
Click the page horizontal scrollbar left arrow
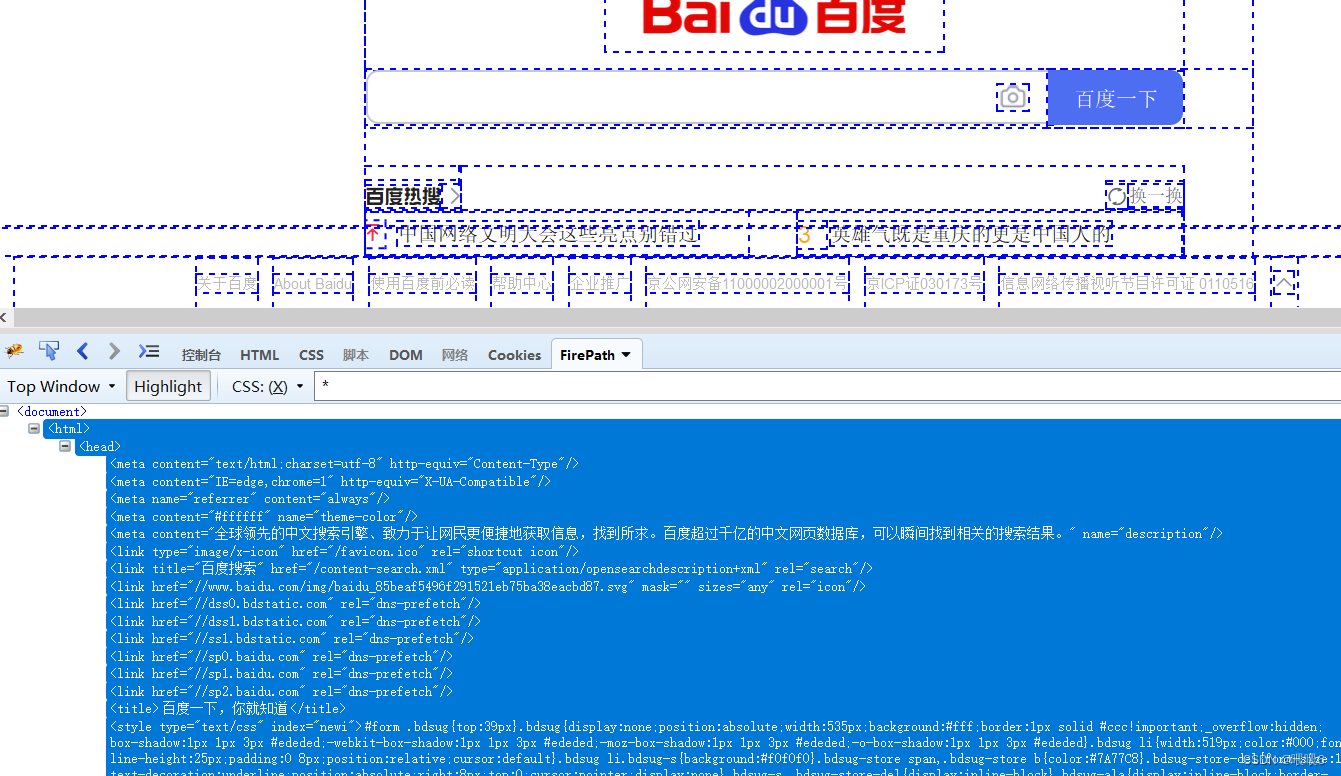(4, 317)
